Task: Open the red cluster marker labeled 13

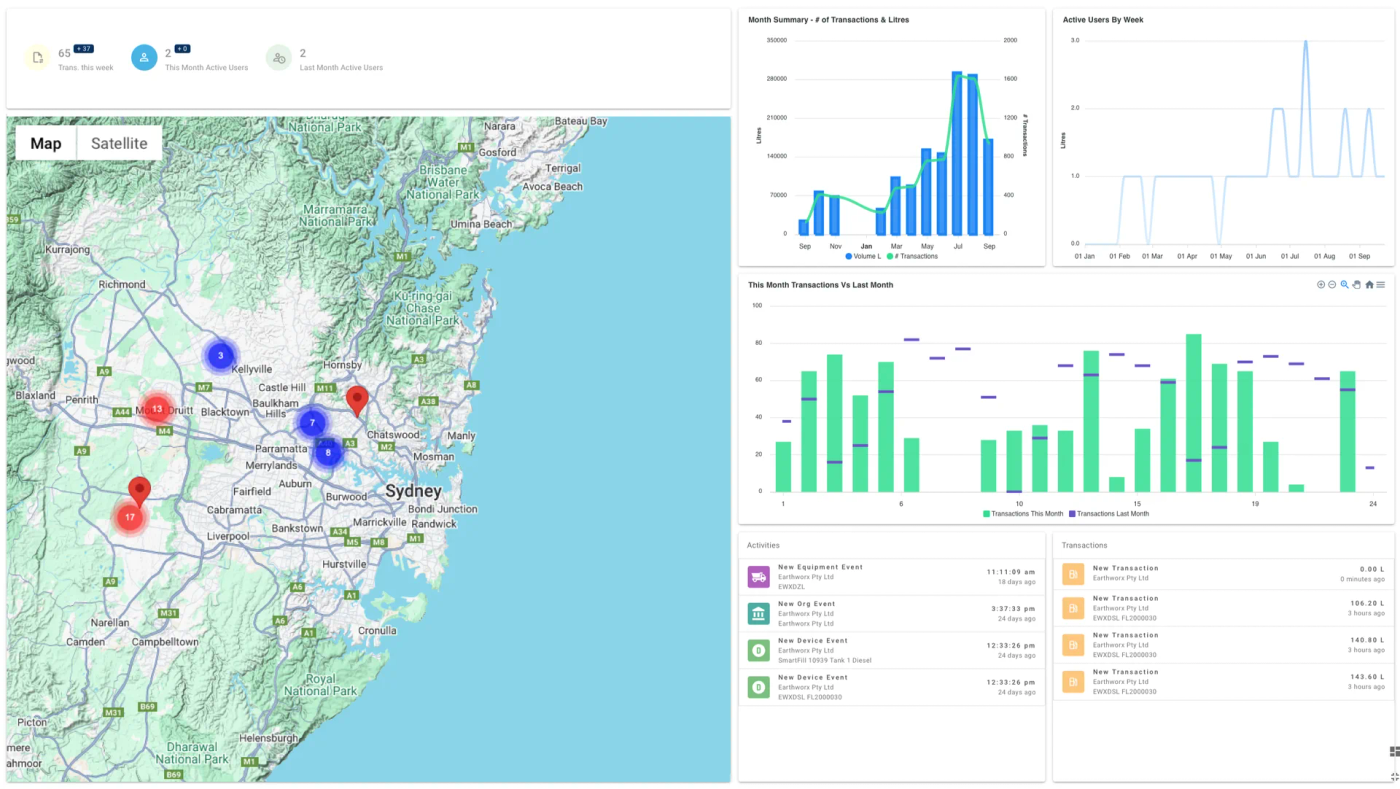Action: pyautogui.click(x=157, y=410)
